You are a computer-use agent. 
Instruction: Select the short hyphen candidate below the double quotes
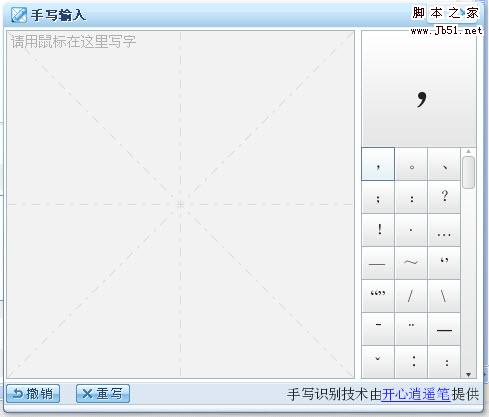[x=378, y=329]
